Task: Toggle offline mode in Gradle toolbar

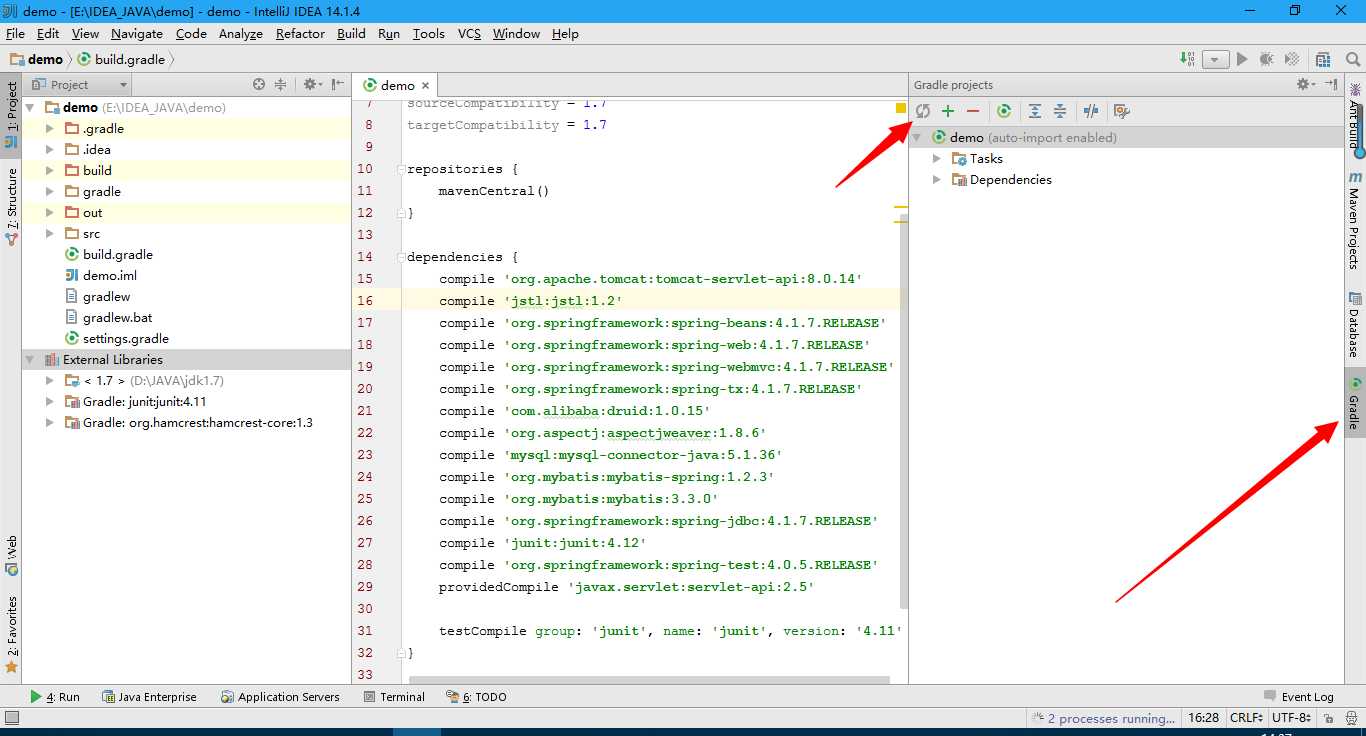Action: pyautogui.click(x=1091, y=111)
